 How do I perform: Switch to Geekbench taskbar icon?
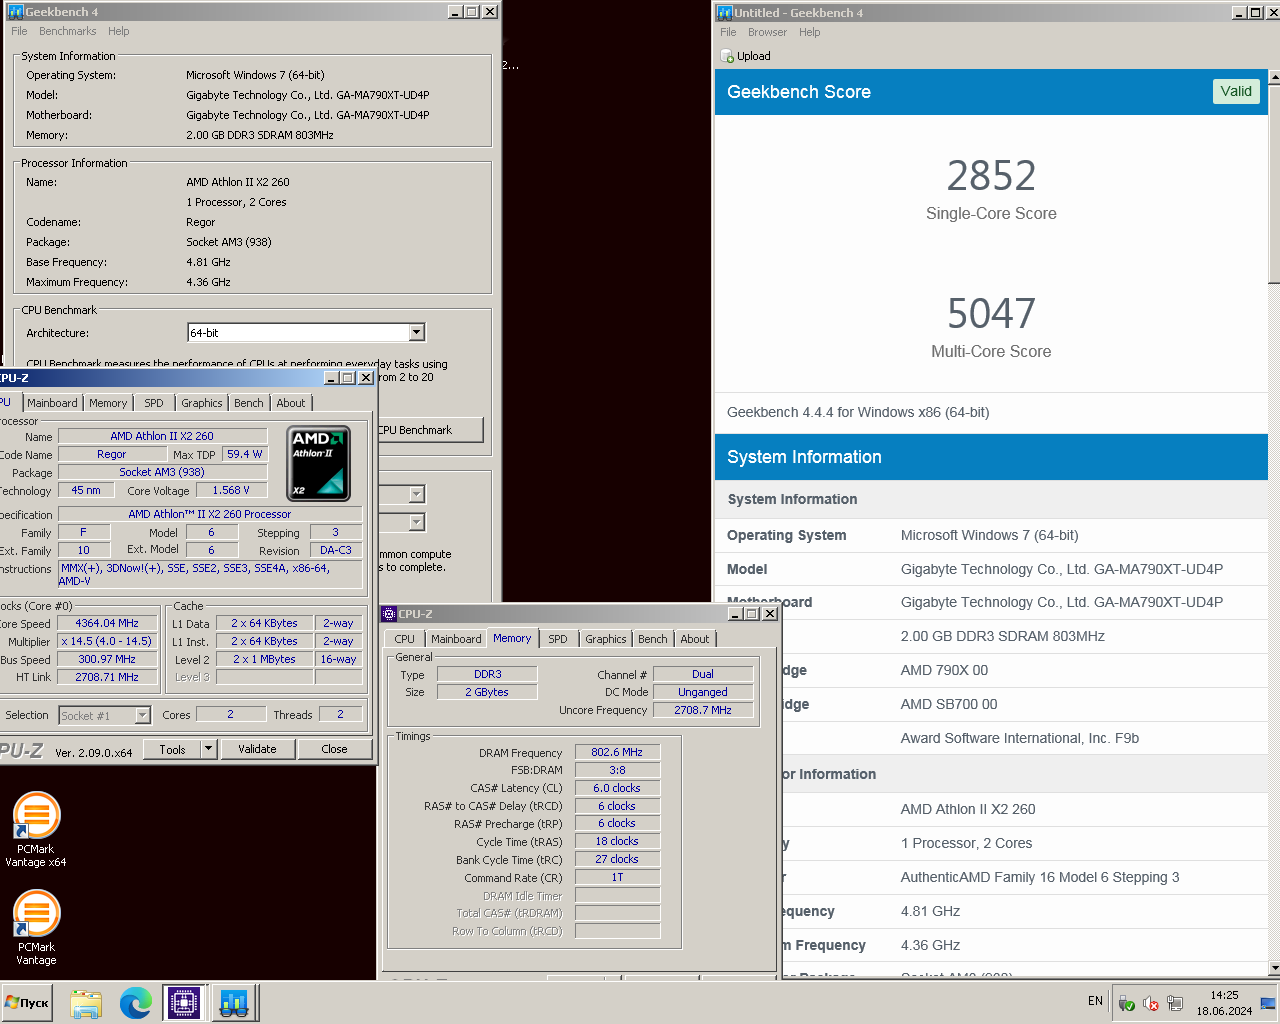[x=234, y=1002]
